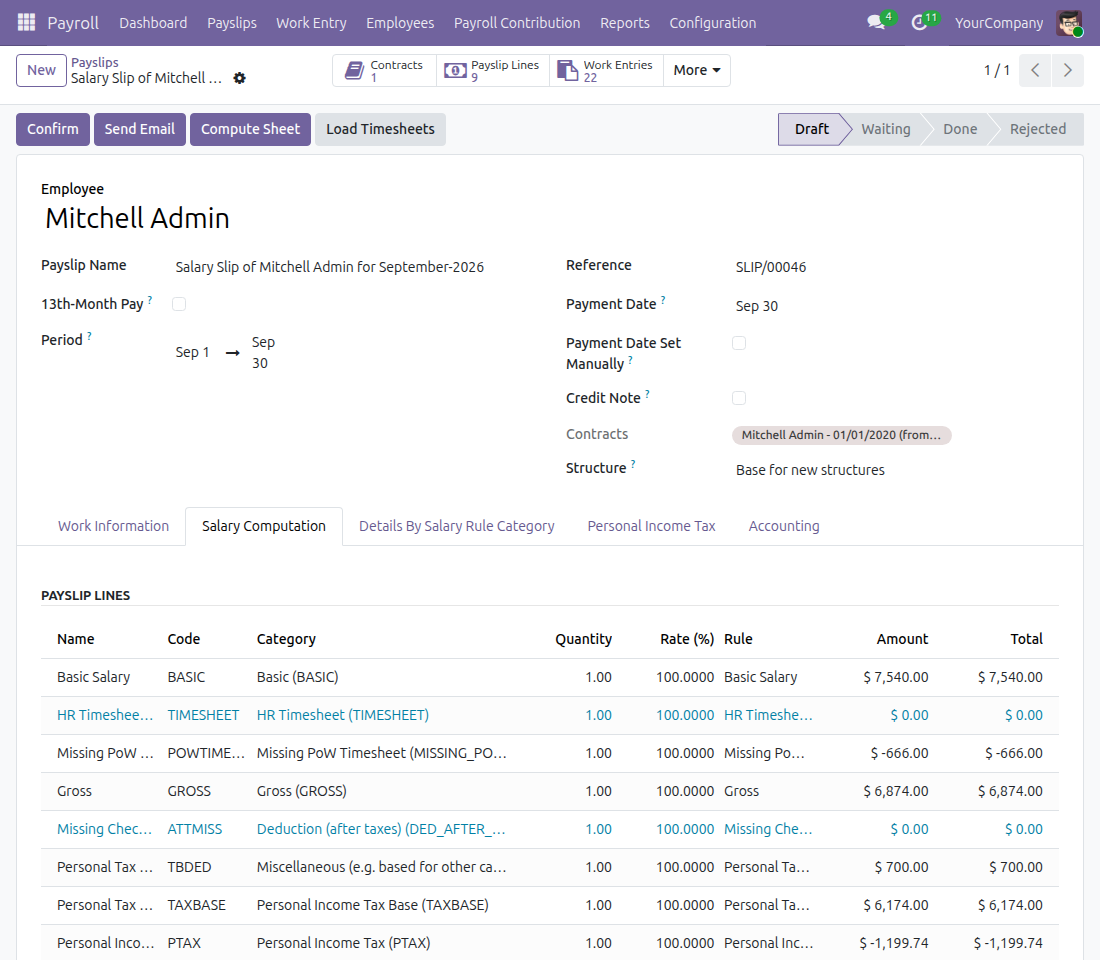Image resolution: width=1100 pixels, height=960 pixels.
Task: Select the TAXBASE code row
Action: click(x=549, y=905)
